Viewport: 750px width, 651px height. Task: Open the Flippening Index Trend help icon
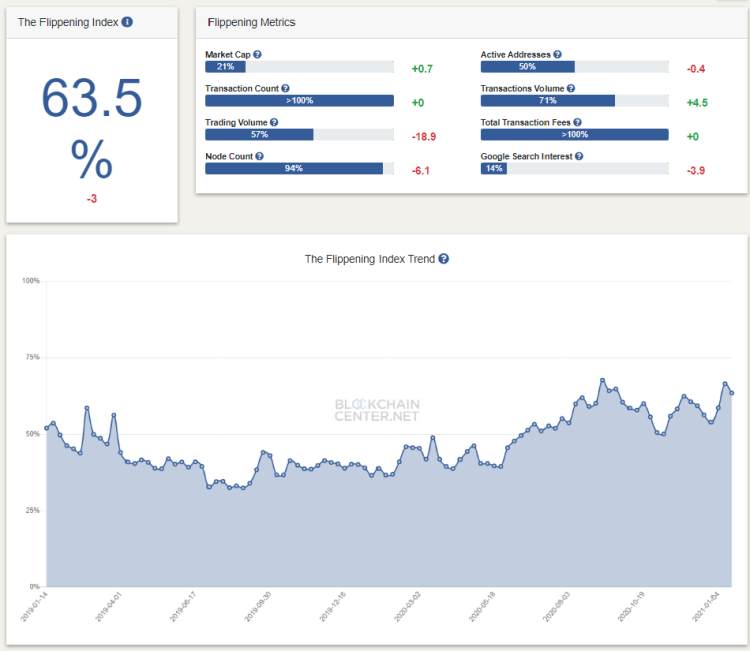coord(443,259)
